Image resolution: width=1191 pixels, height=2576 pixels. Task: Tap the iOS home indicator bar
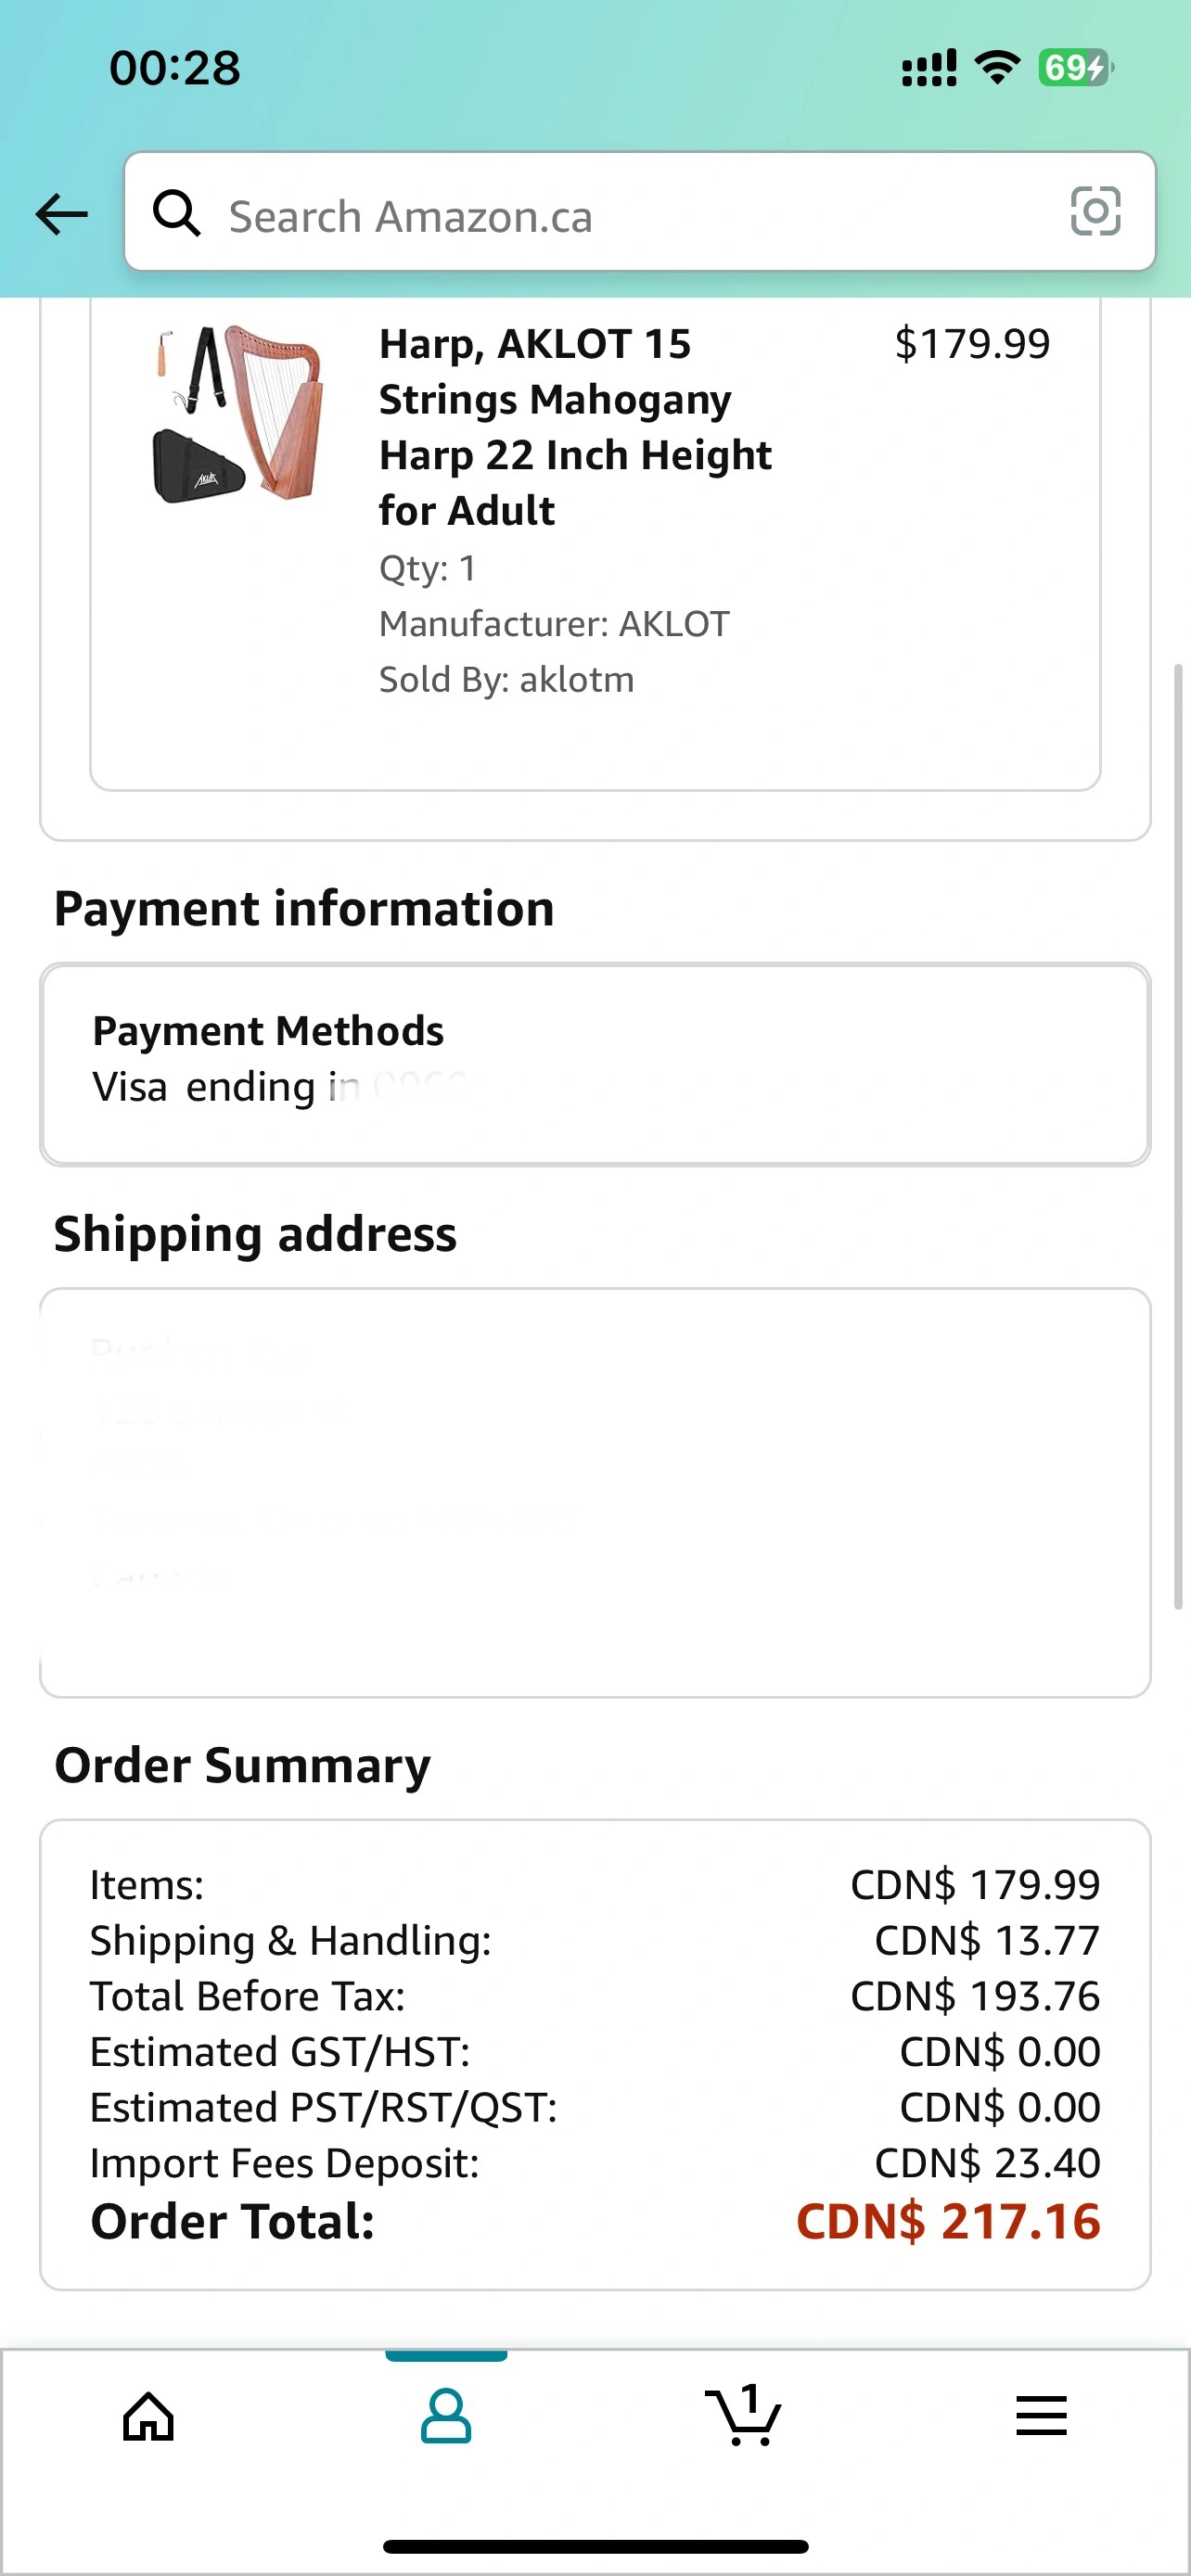(595, 2546)
